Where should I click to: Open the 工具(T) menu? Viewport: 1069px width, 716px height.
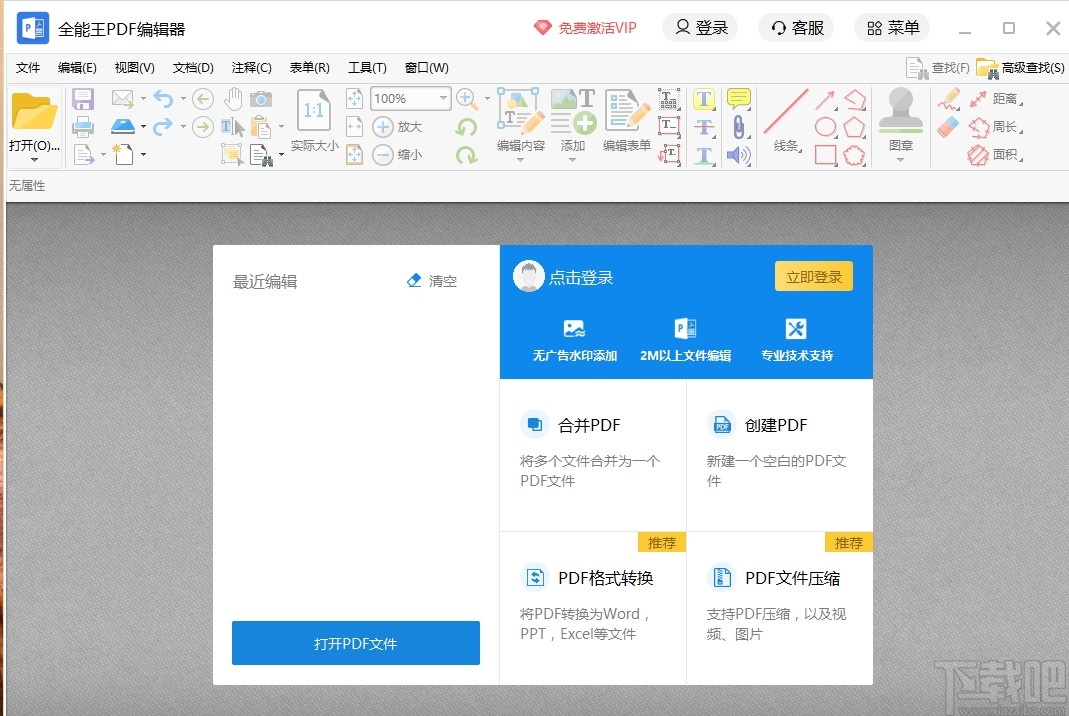[367, 67]
